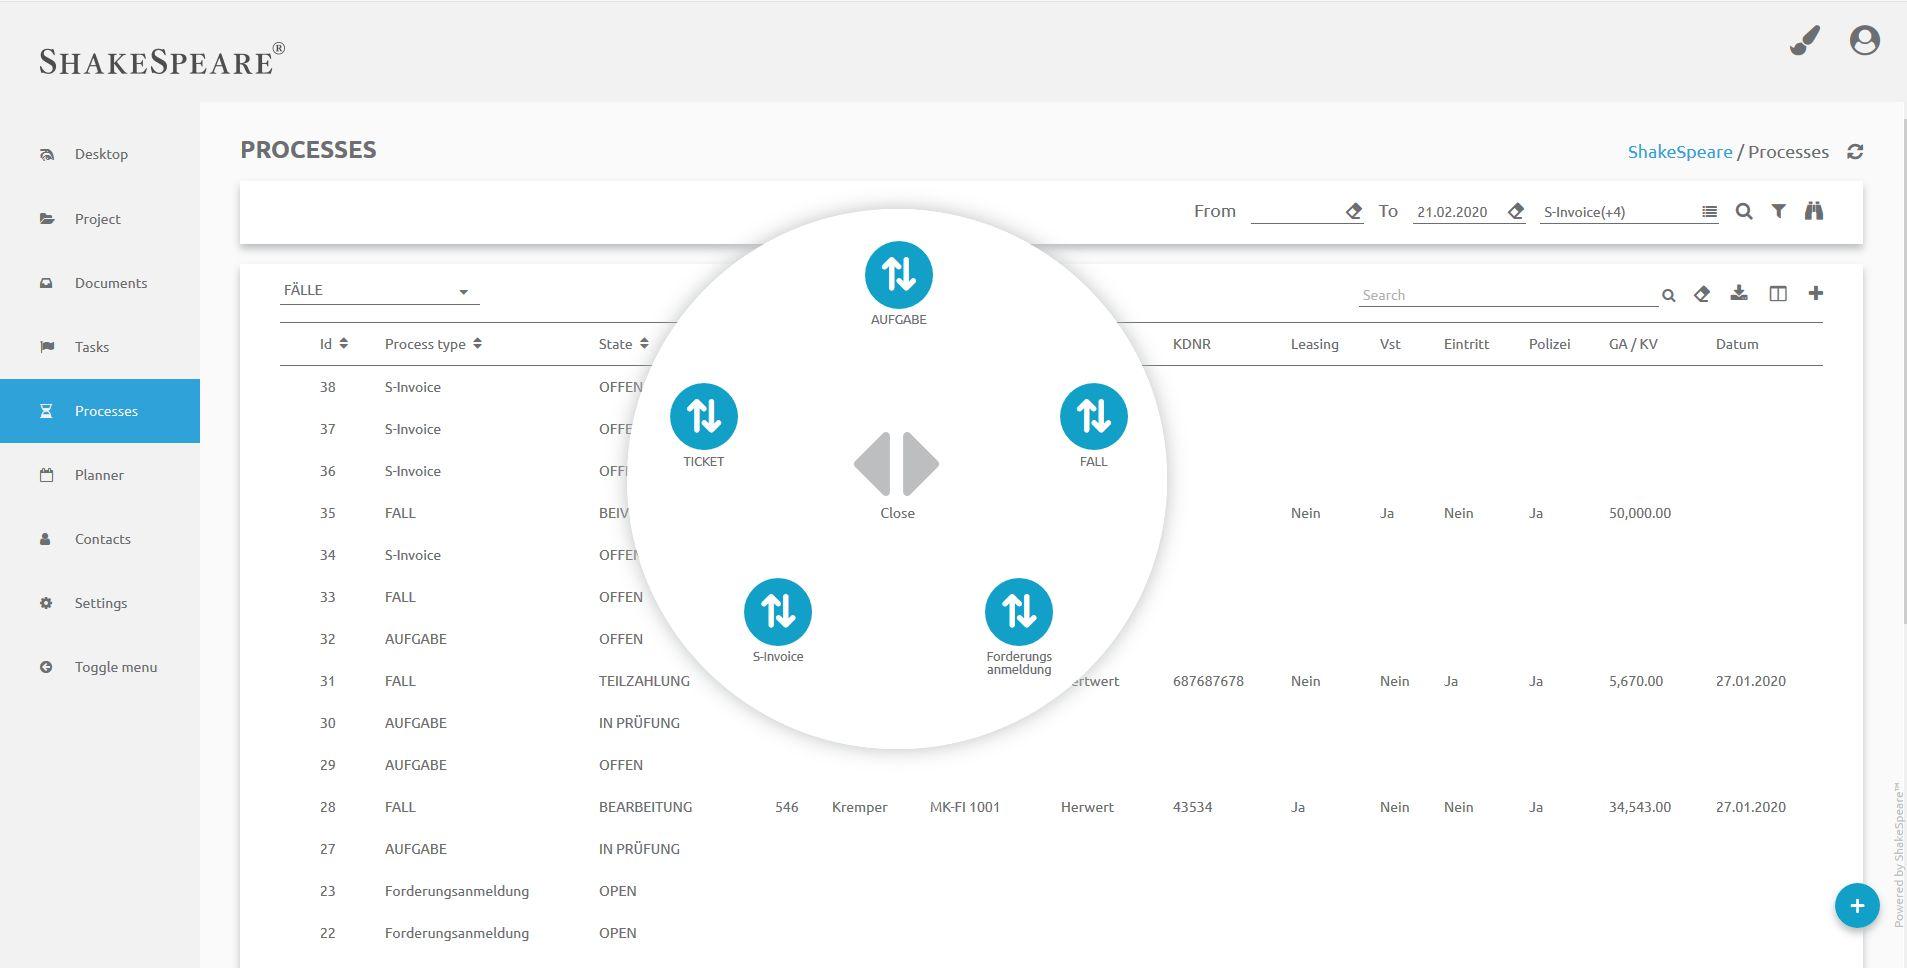Image resolution: width=1907 pixels, height=968 pixels.
Task: Click 50,000.00 amount cell
Action: pos(1640,513)
